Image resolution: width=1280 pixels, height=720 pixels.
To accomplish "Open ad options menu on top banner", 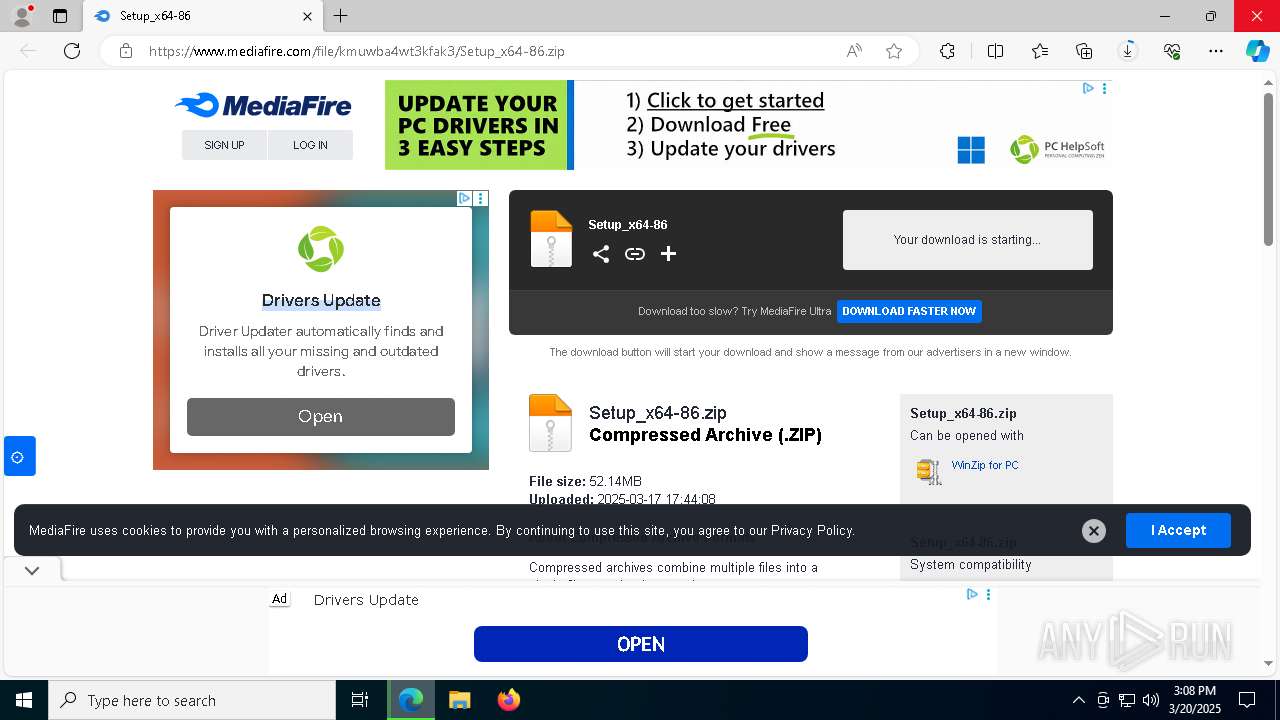I will [1104, 88].
